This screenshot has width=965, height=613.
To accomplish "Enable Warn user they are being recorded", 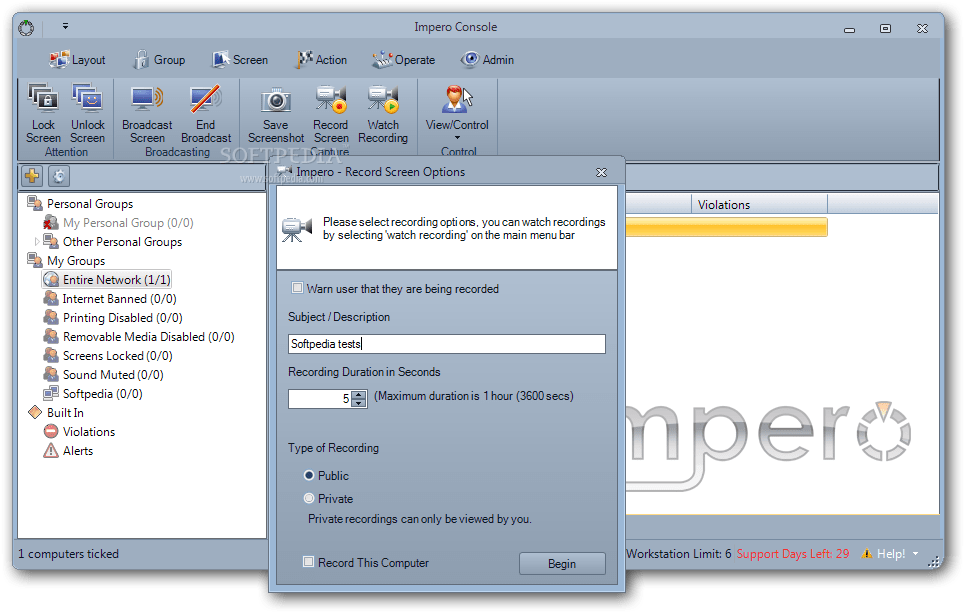I will [x=298, y=288].
